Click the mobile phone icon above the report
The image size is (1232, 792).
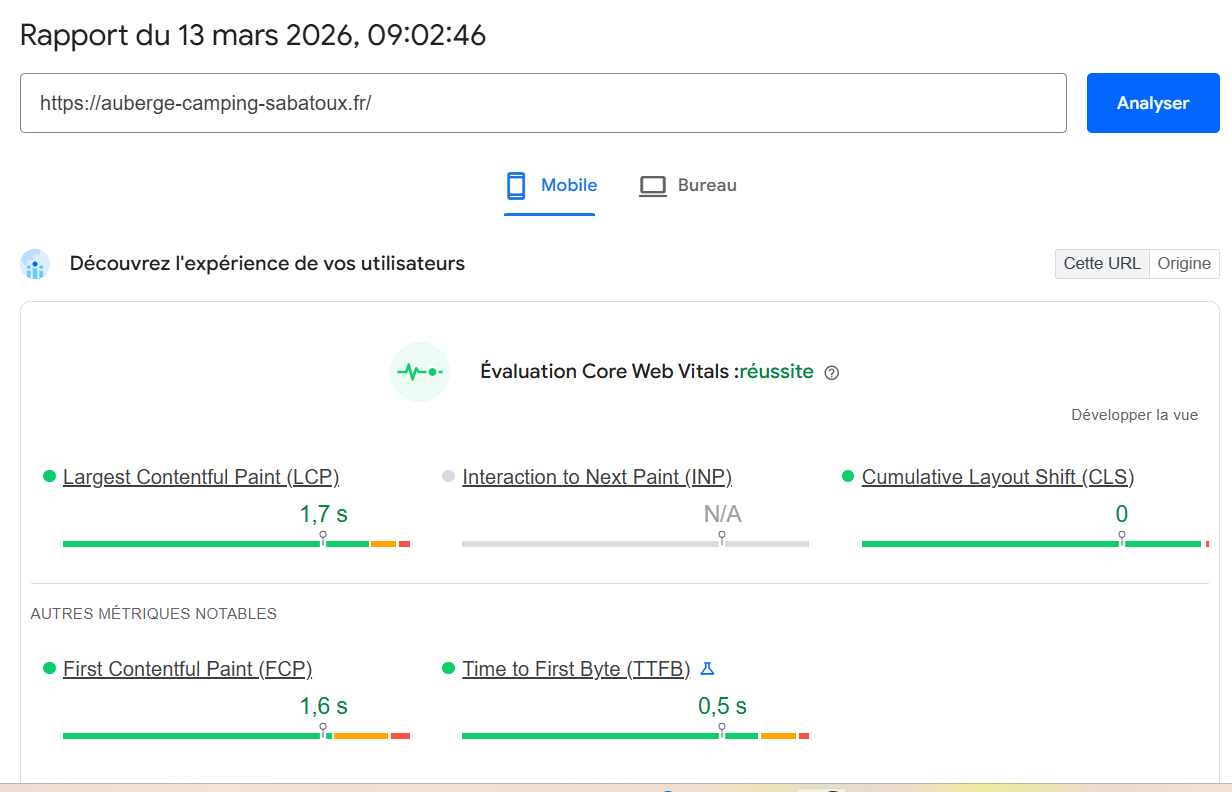(x=516, y=185)
